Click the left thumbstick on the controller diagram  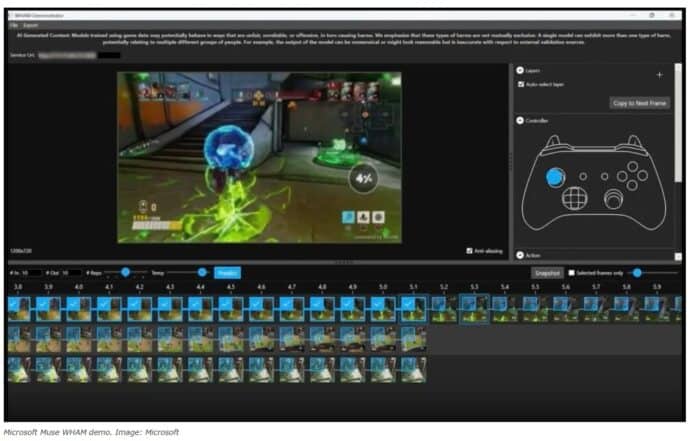555,177
